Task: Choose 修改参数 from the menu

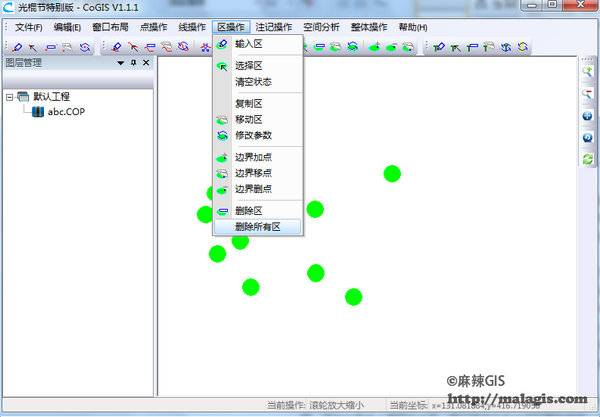Action: click(258, 135)
